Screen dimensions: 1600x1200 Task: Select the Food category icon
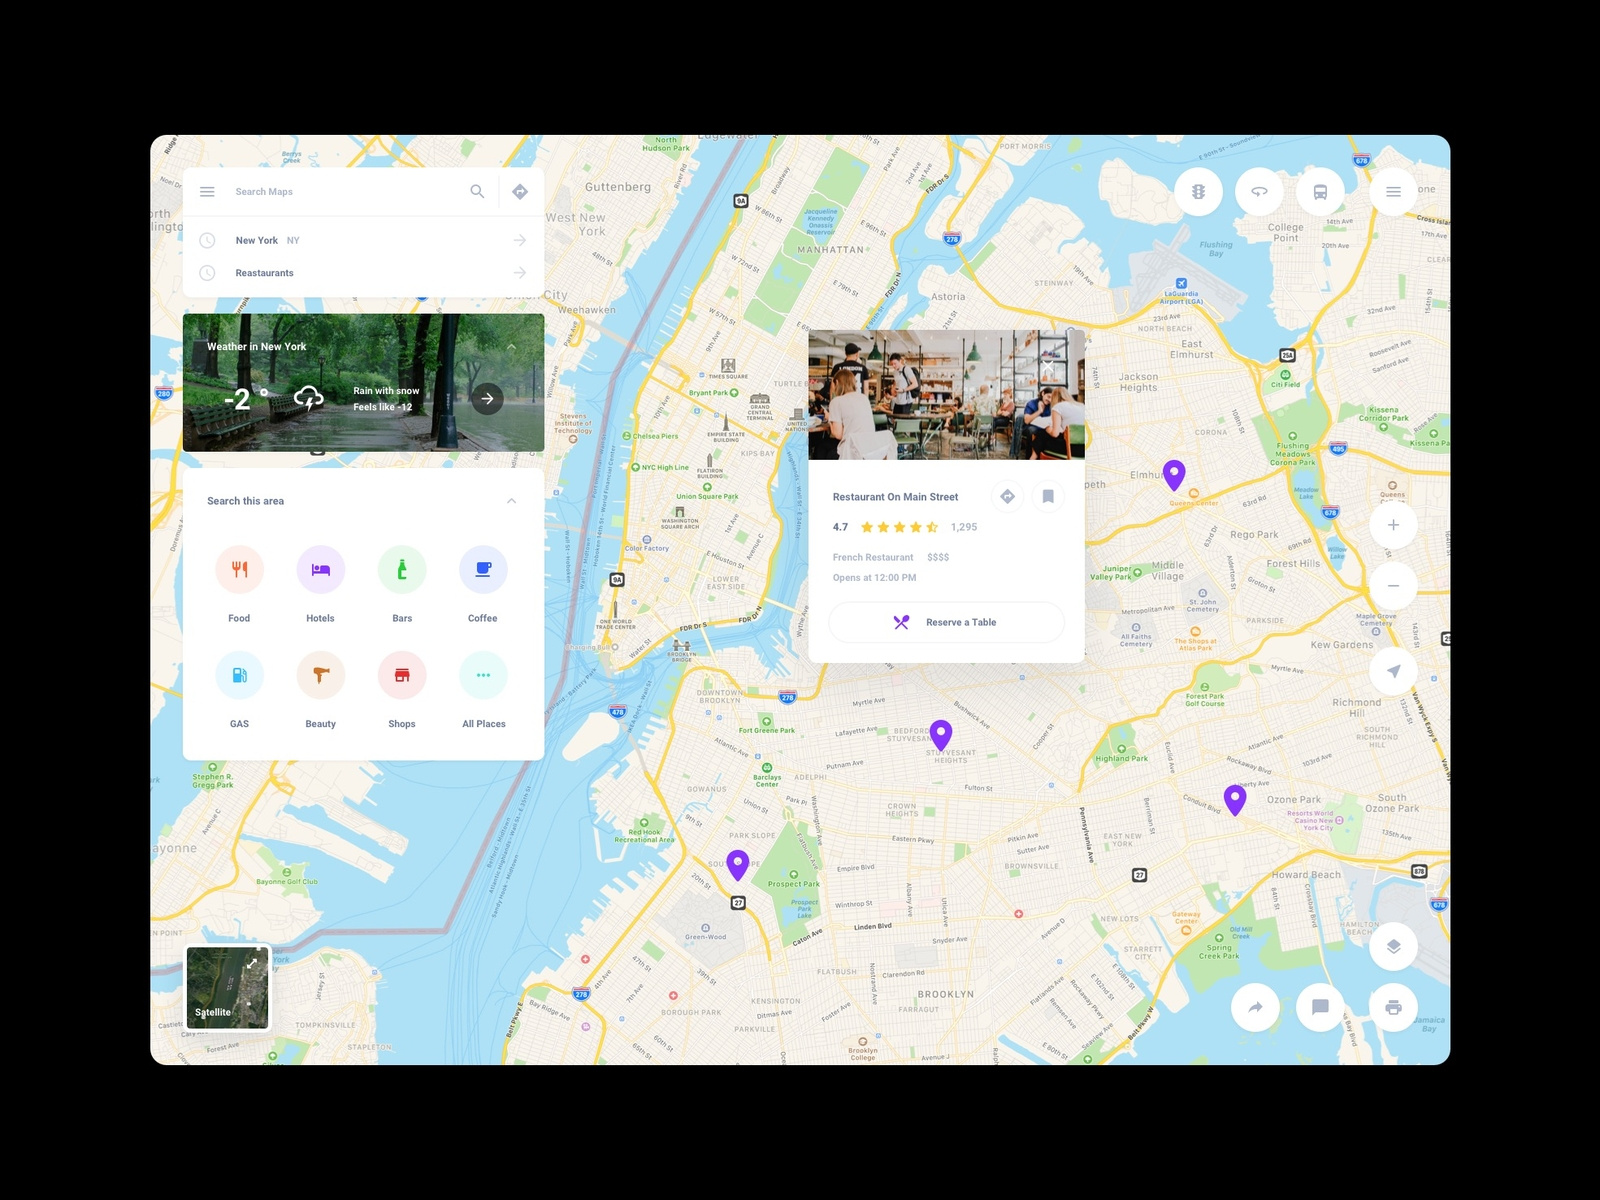(x=239, y=568)
